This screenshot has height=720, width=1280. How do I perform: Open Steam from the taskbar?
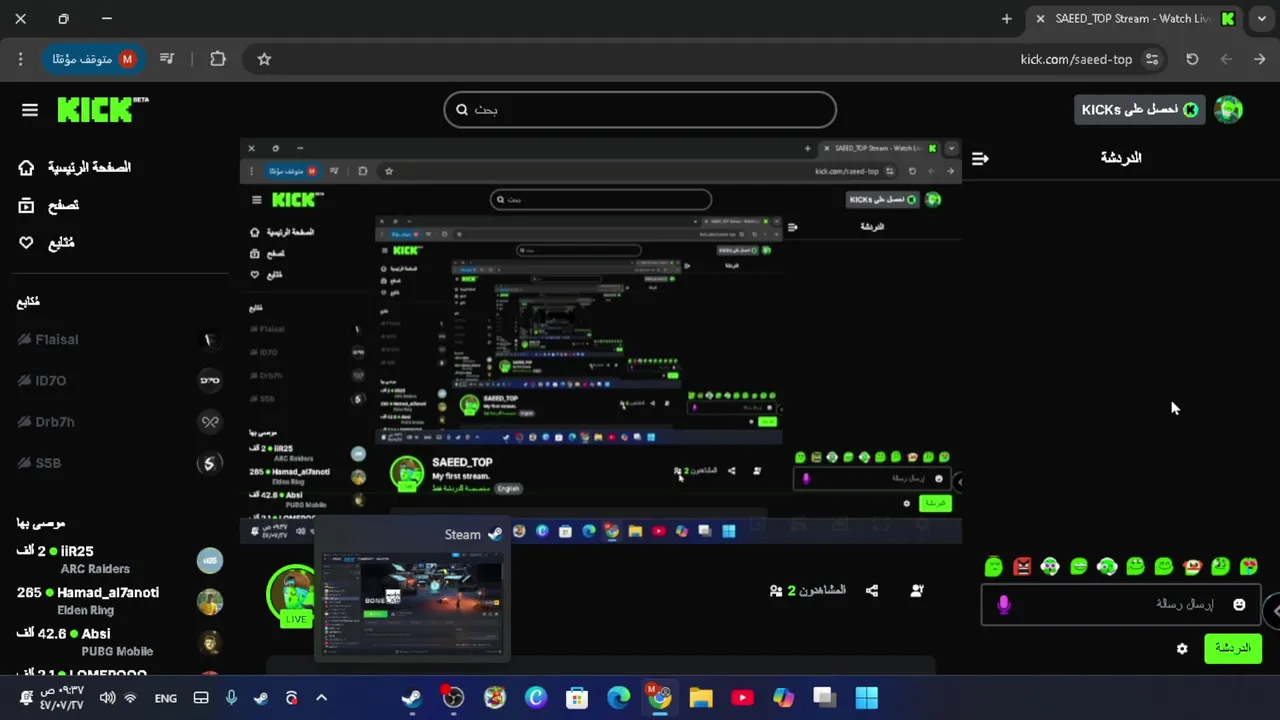(x=411, y=698)
